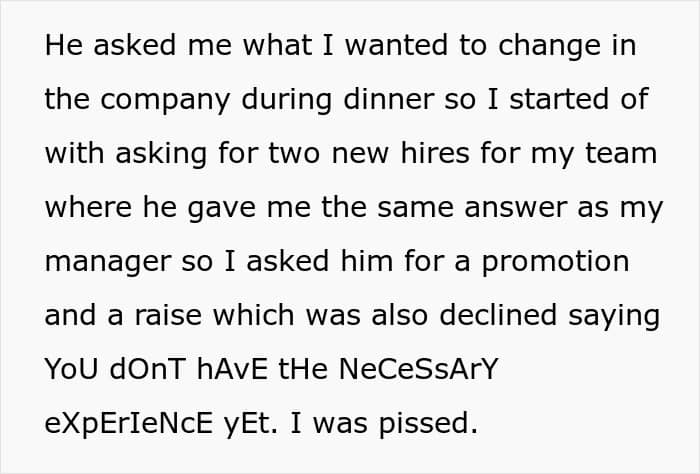Screen dimensions: 700x474
Task: Click the word "eXpErIeNcE"
Action: pyautogui.click(x=129, y=423)
